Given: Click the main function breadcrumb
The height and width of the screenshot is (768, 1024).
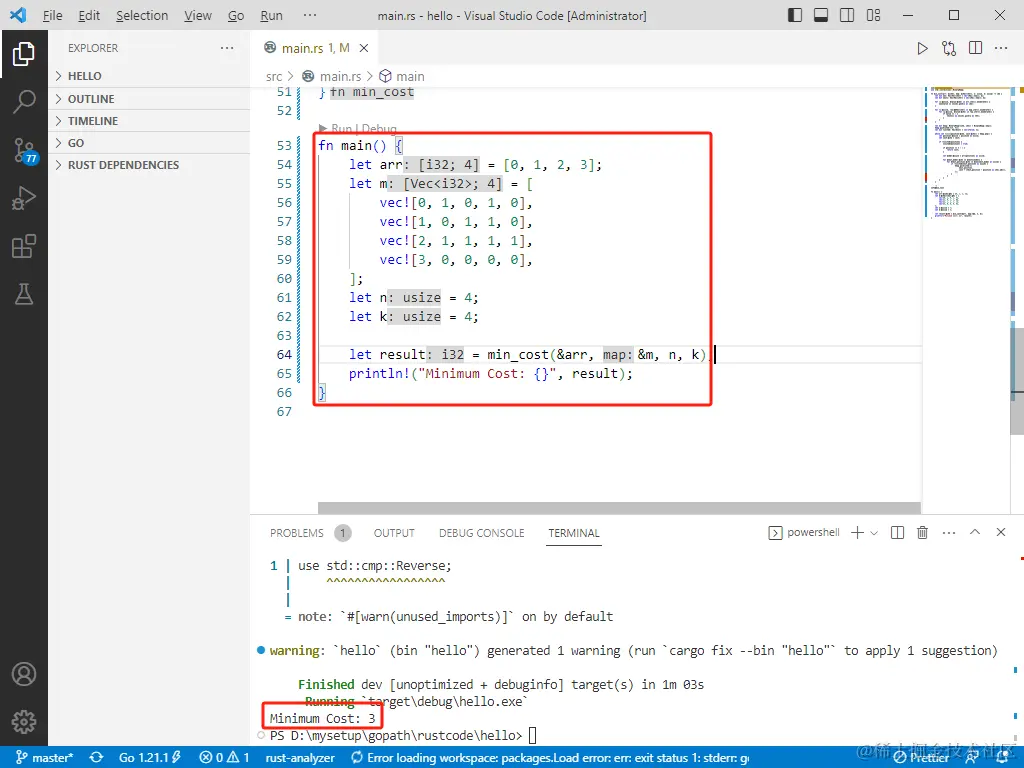Looking at the screenshot, I should click(402, 76).
